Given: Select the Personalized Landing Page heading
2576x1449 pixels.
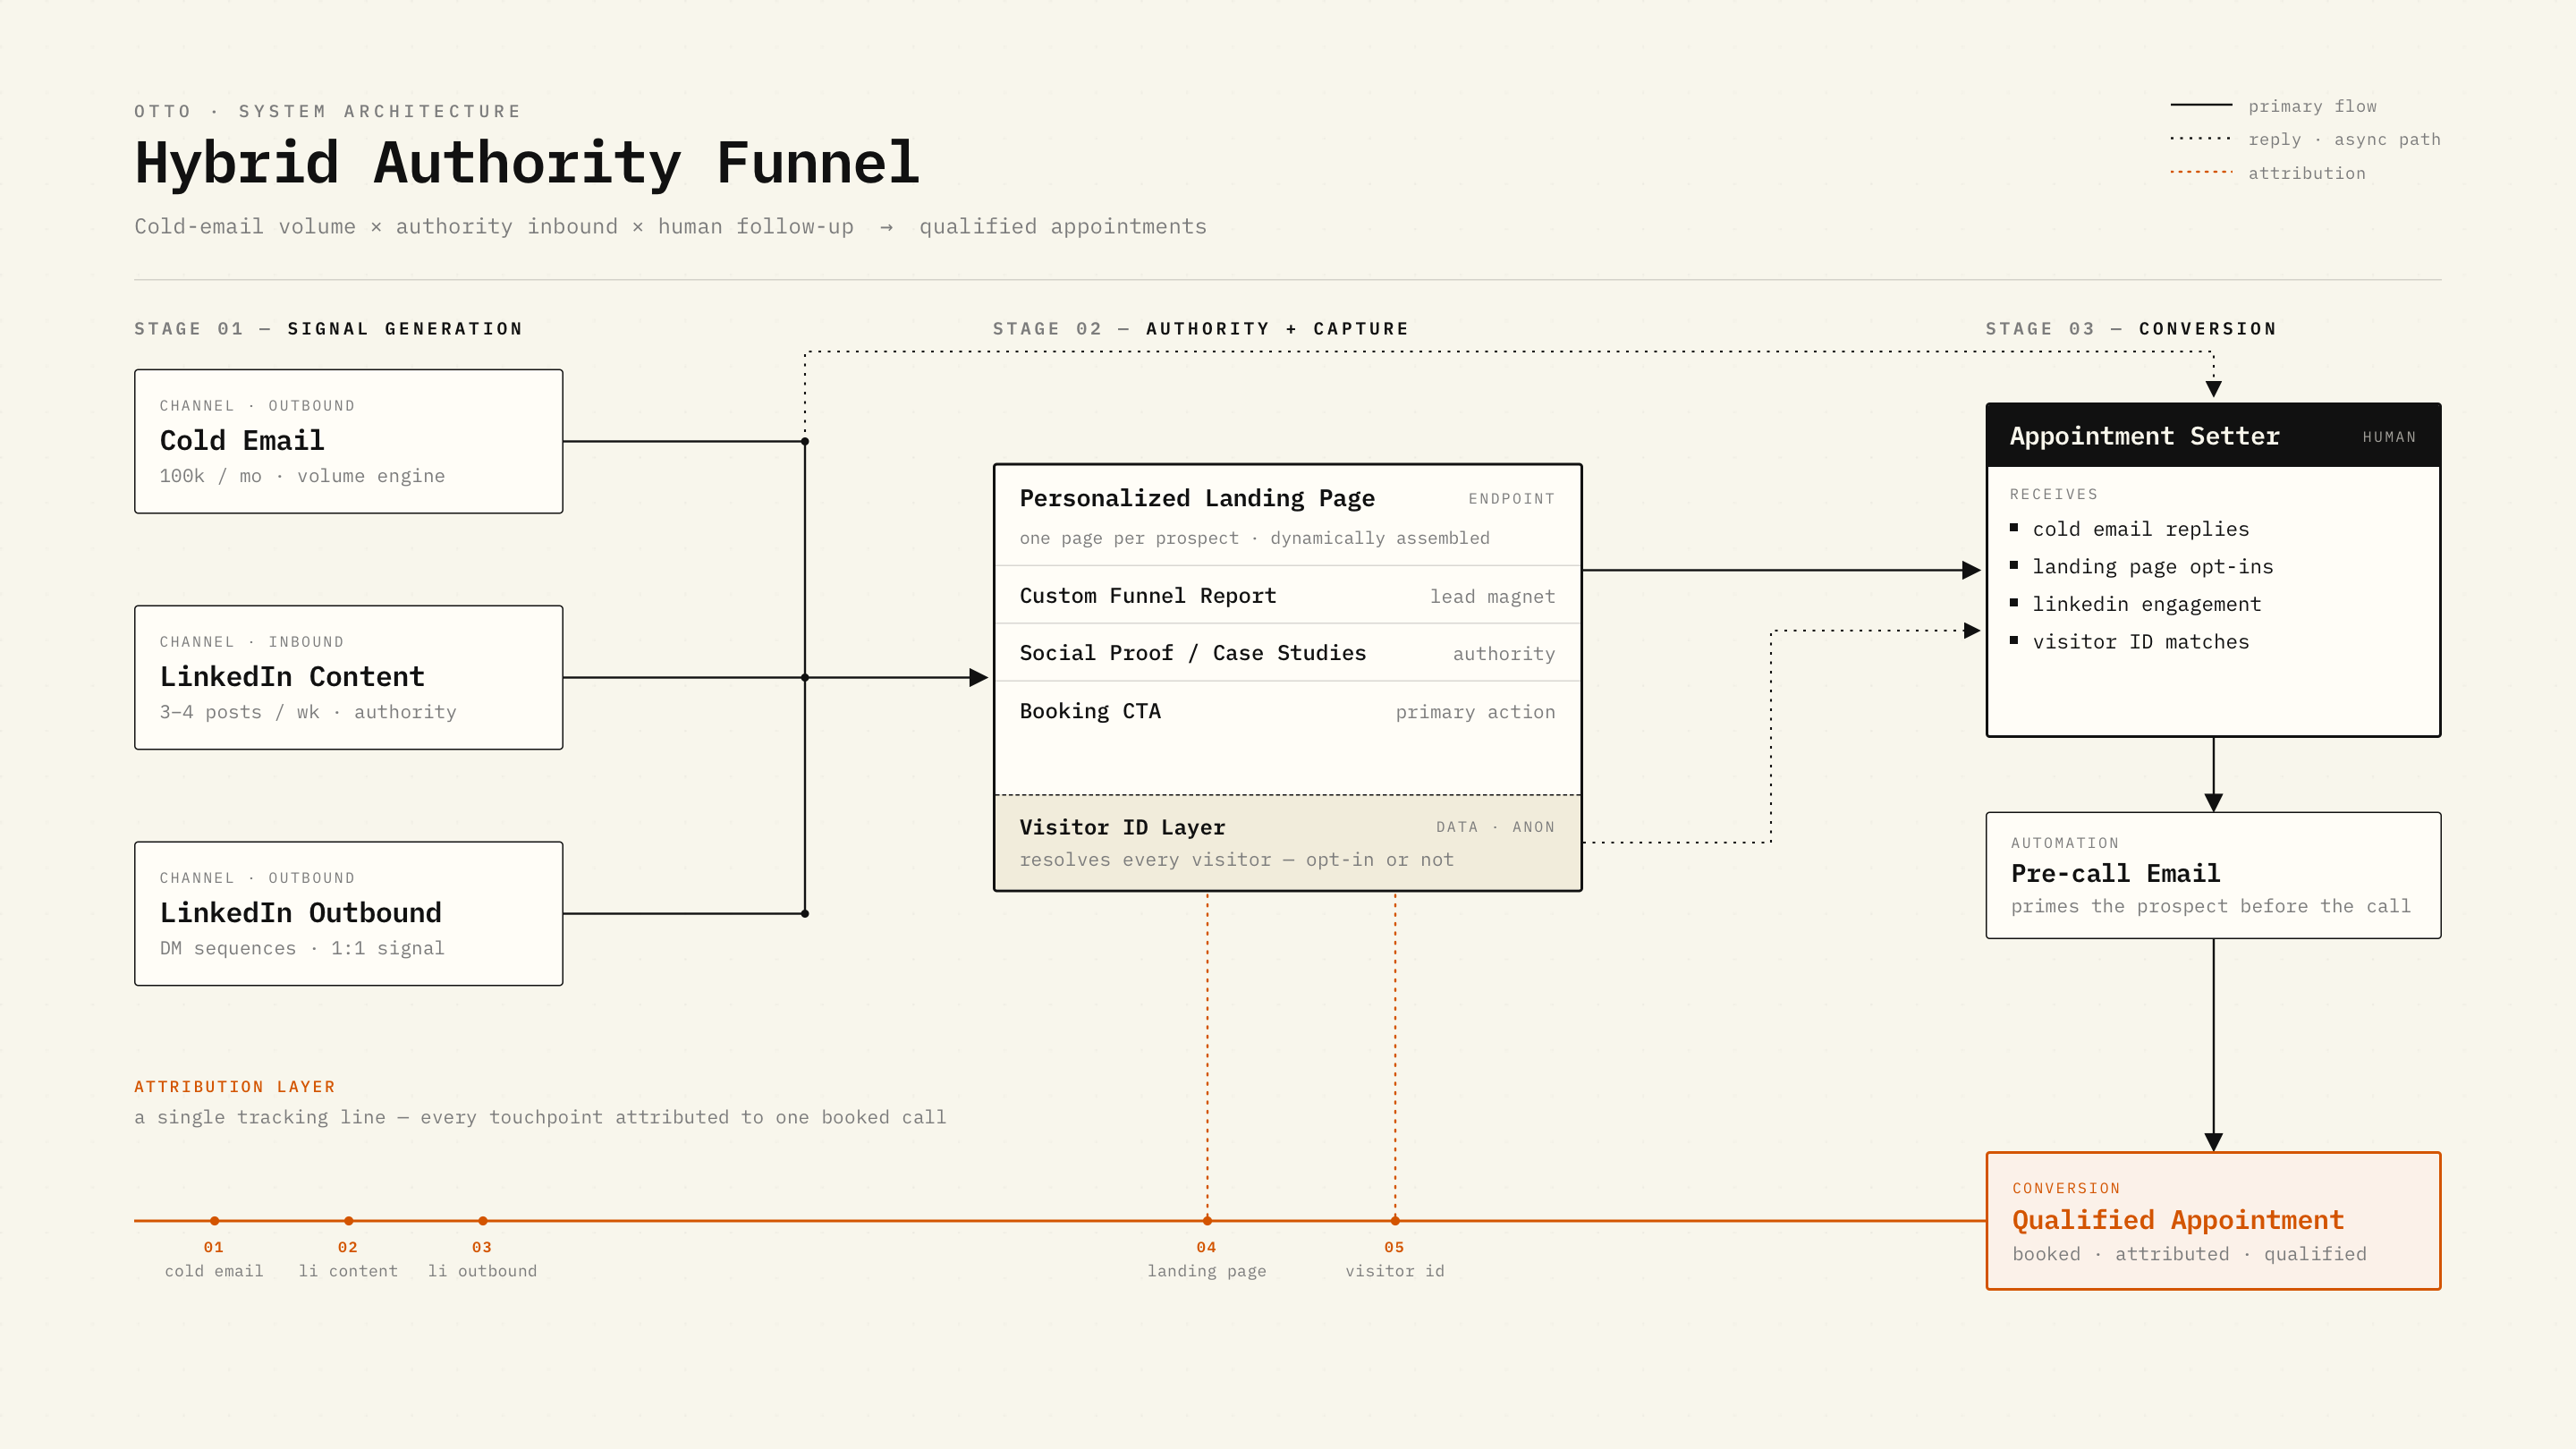Looking at the screenshot, I should (1197, 498).
